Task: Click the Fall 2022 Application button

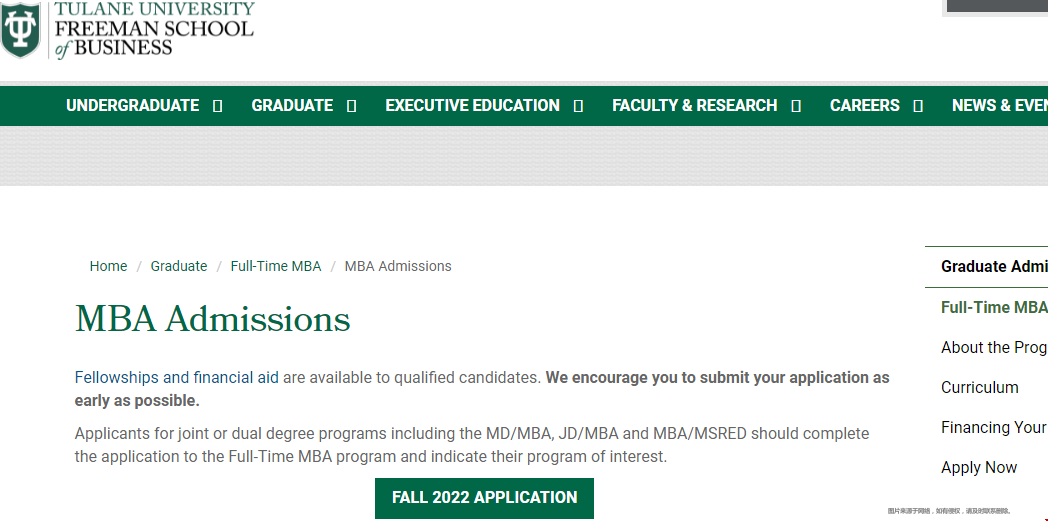Action: (x=485, y=498)
